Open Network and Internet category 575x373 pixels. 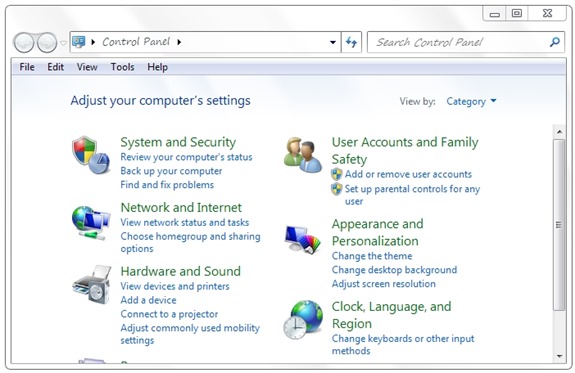pyautogui.click(x=181, y=208)
